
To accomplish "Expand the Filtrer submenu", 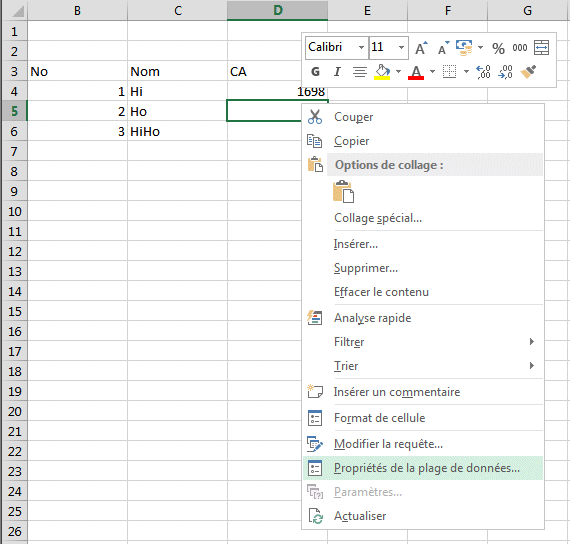I will [x=423, y=342].
